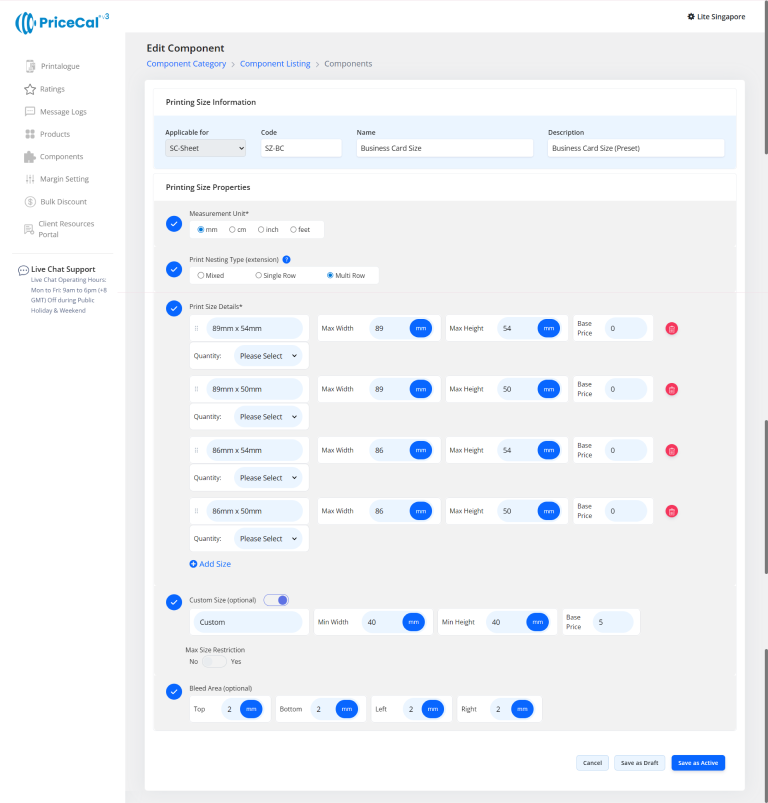Screen dimensions: 768x803
Task: Click the Products grid icon
Action: coord(30,134)
